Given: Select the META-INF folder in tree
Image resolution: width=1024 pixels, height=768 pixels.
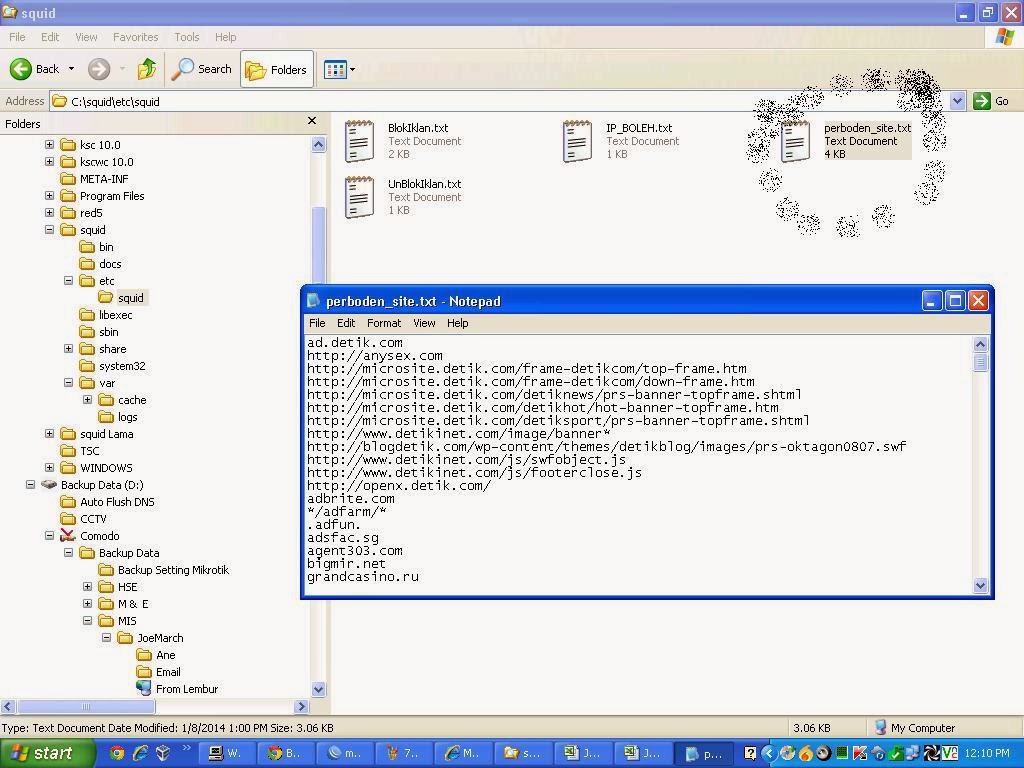Looking at the screenshot, I should pos(95,179).
